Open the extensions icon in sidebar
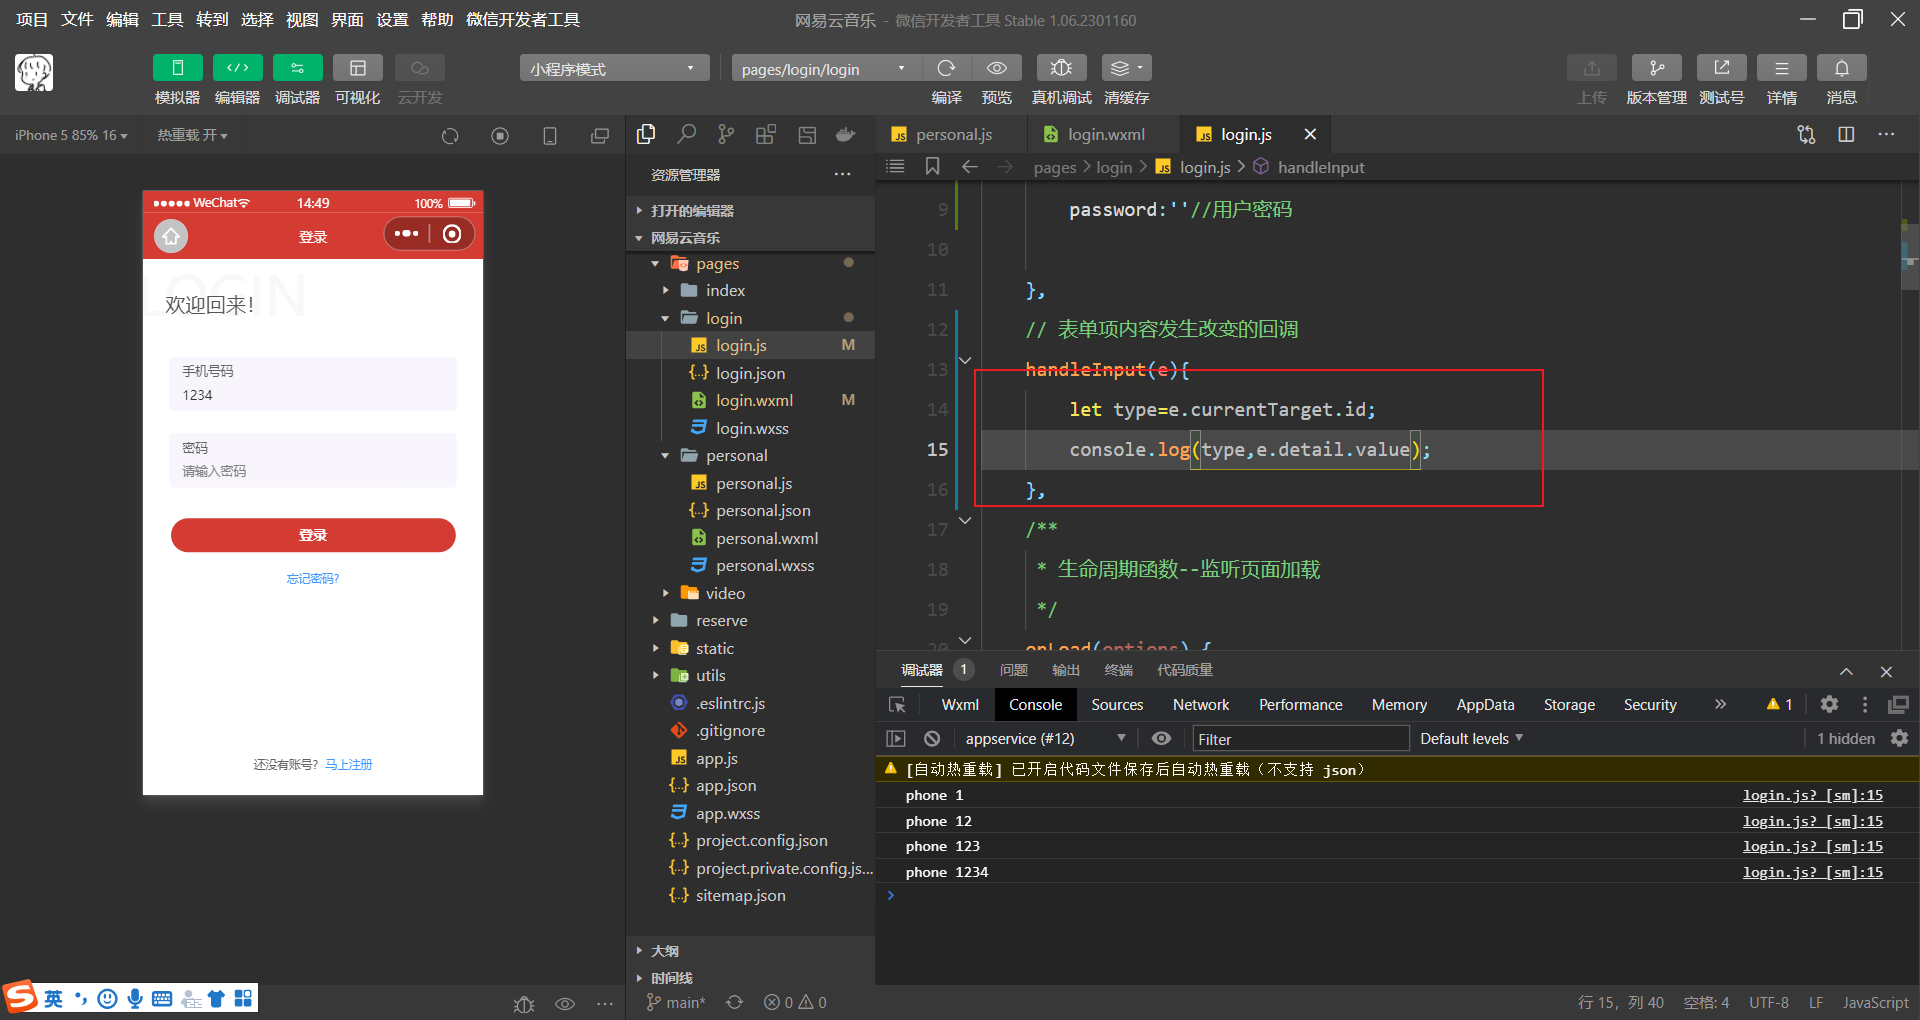The width and height of the screenshot is (1920, 1020). click(x=766, y=134)
